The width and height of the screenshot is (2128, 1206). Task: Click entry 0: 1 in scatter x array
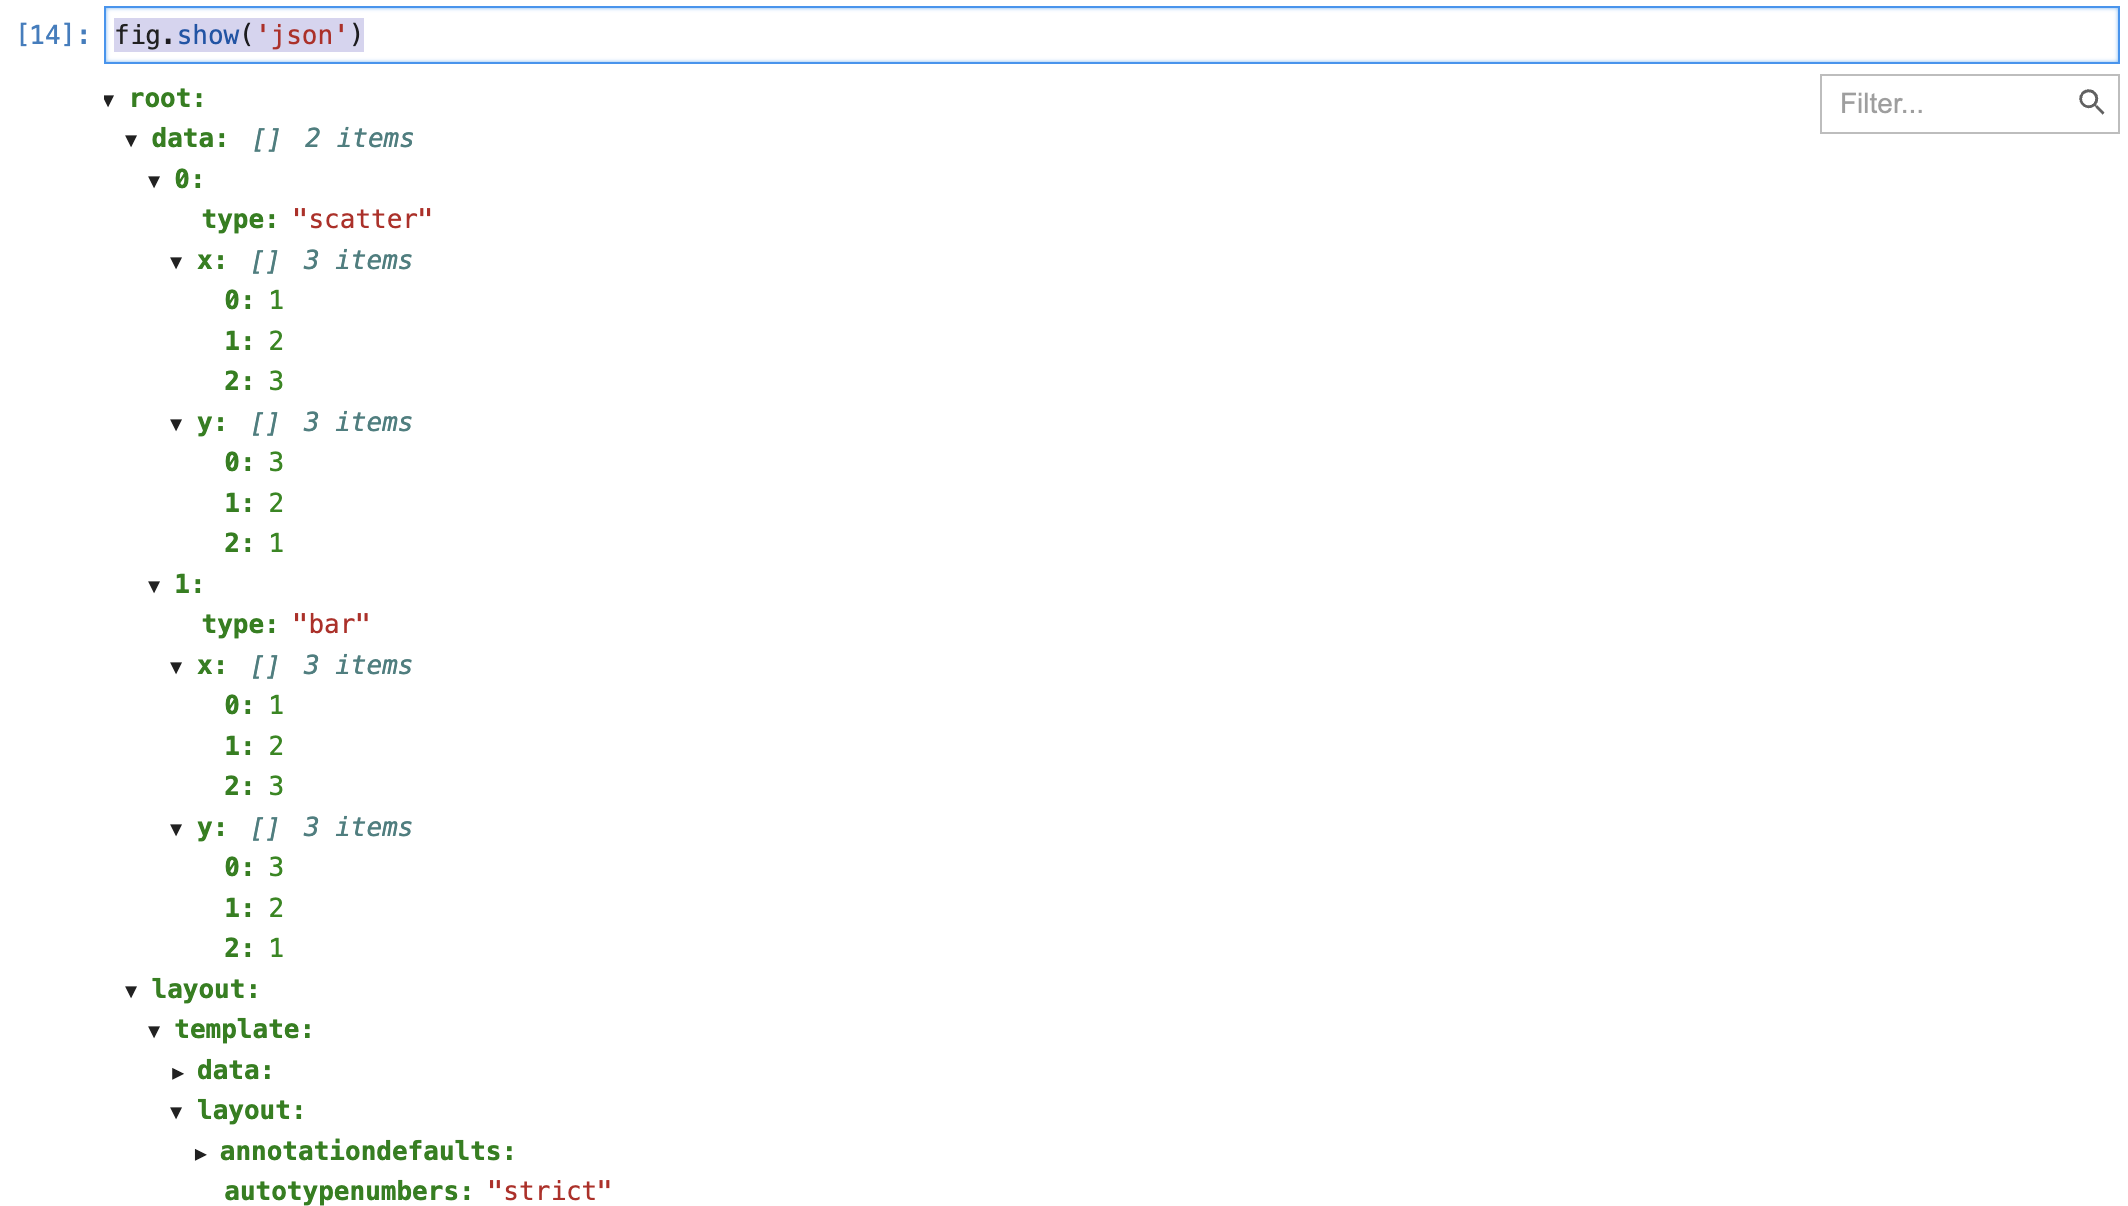pos(254,300)
